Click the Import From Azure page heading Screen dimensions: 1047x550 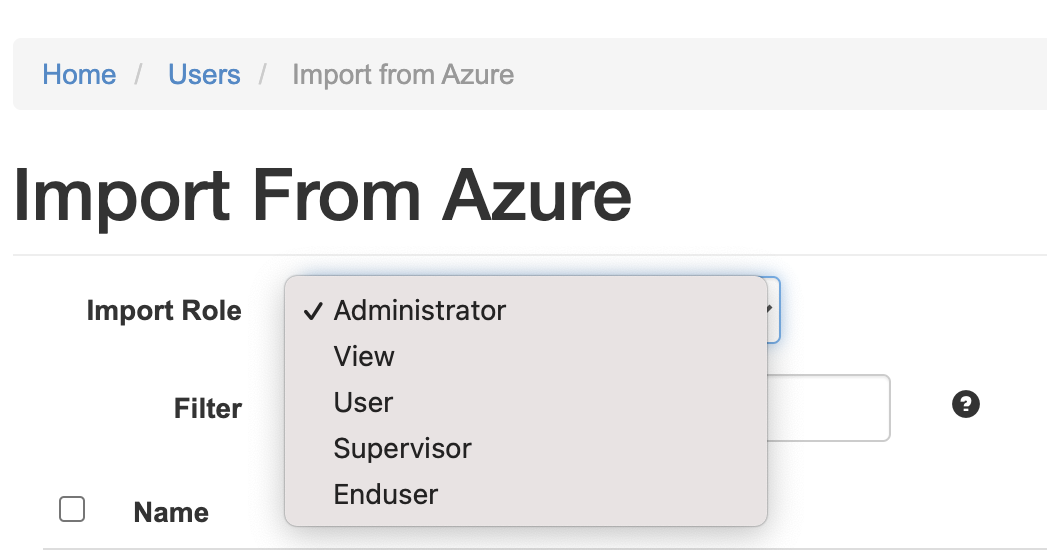[x=322, y=195]
